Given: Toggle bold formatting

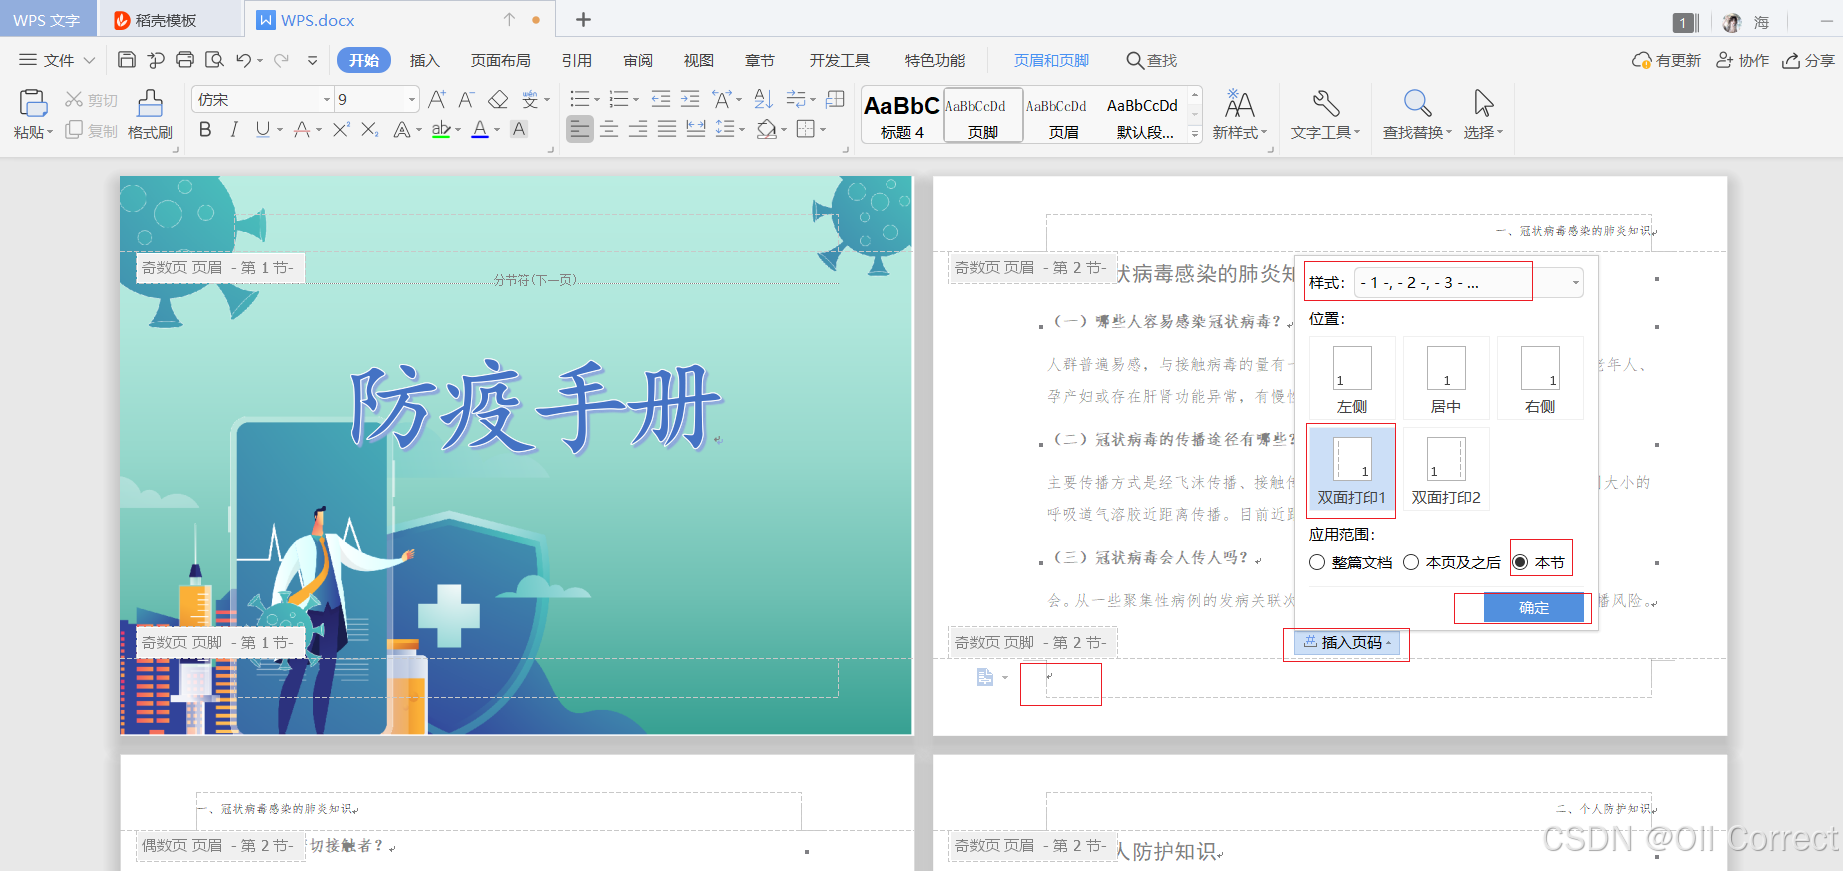Looking at the screenshot, I should [205, 129].
